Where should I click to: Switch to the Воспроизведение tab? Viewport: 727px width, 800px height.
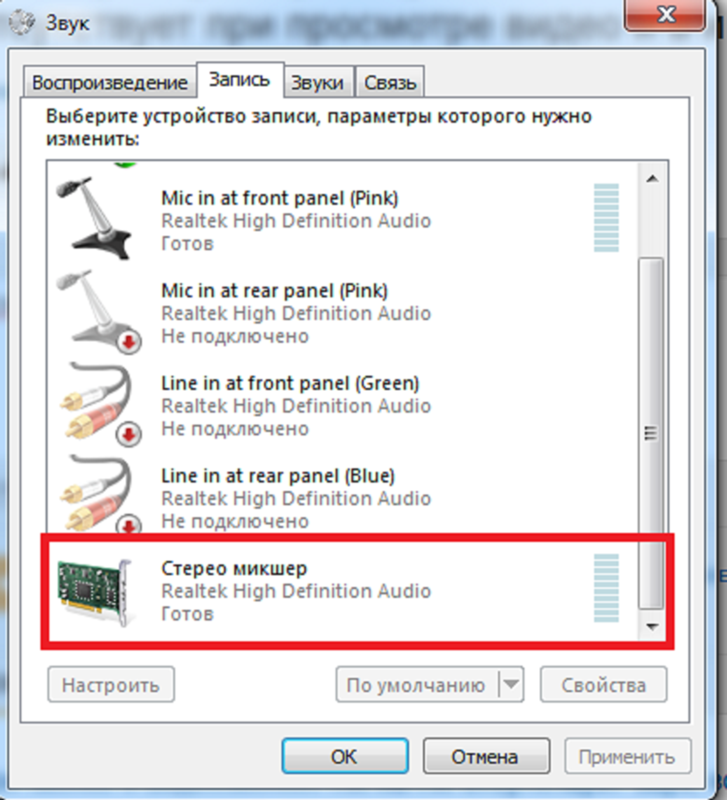click(x=109, y=82)
